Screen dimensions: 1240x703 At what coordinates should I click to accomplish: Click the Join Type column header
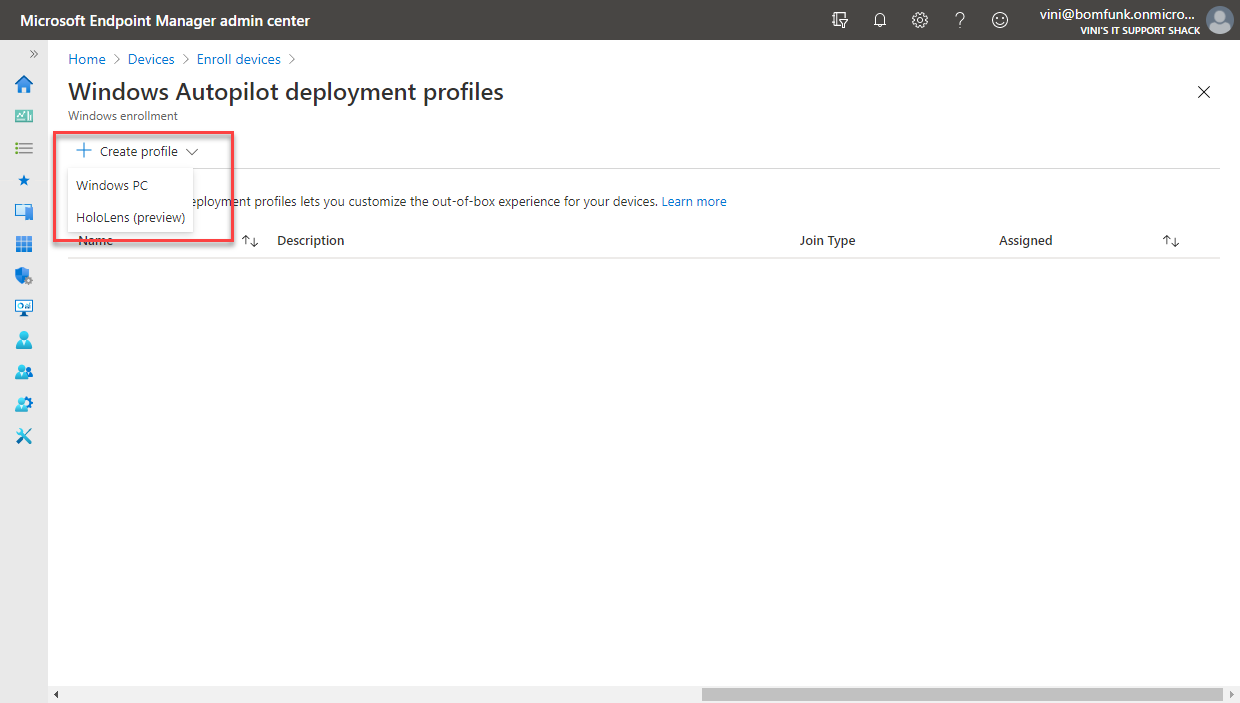(827, 241)
